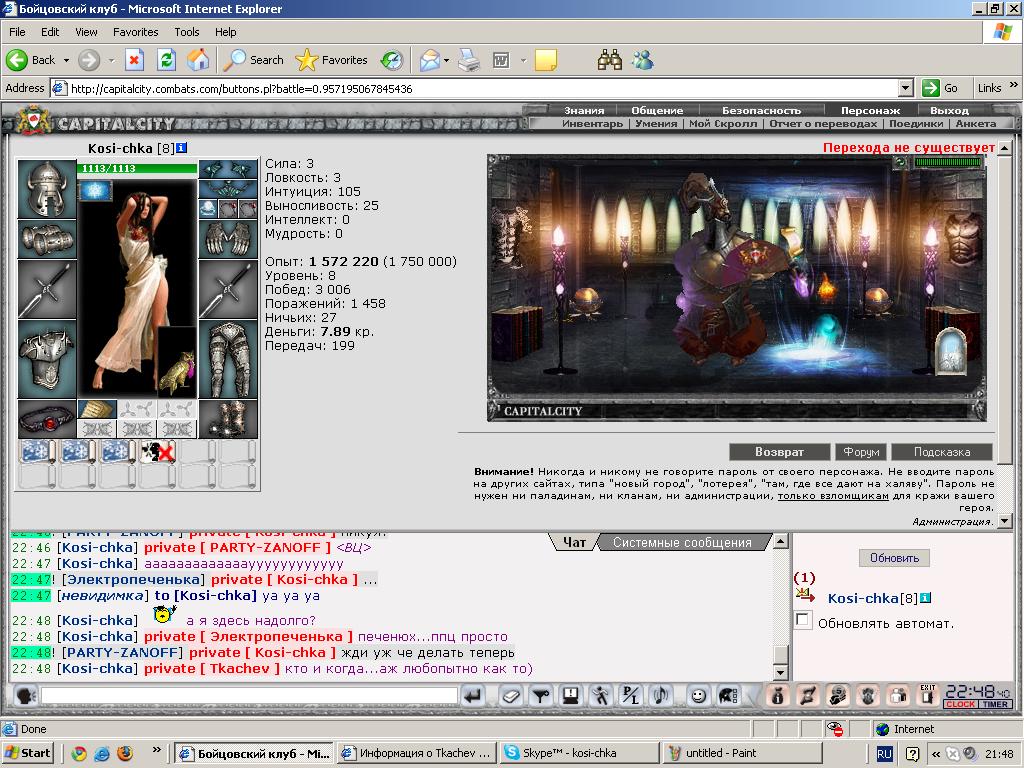This screenshot has height=768, width=1024.
Task: Check the 'Обновлять автомат.' checkbox
Action: 803,620
